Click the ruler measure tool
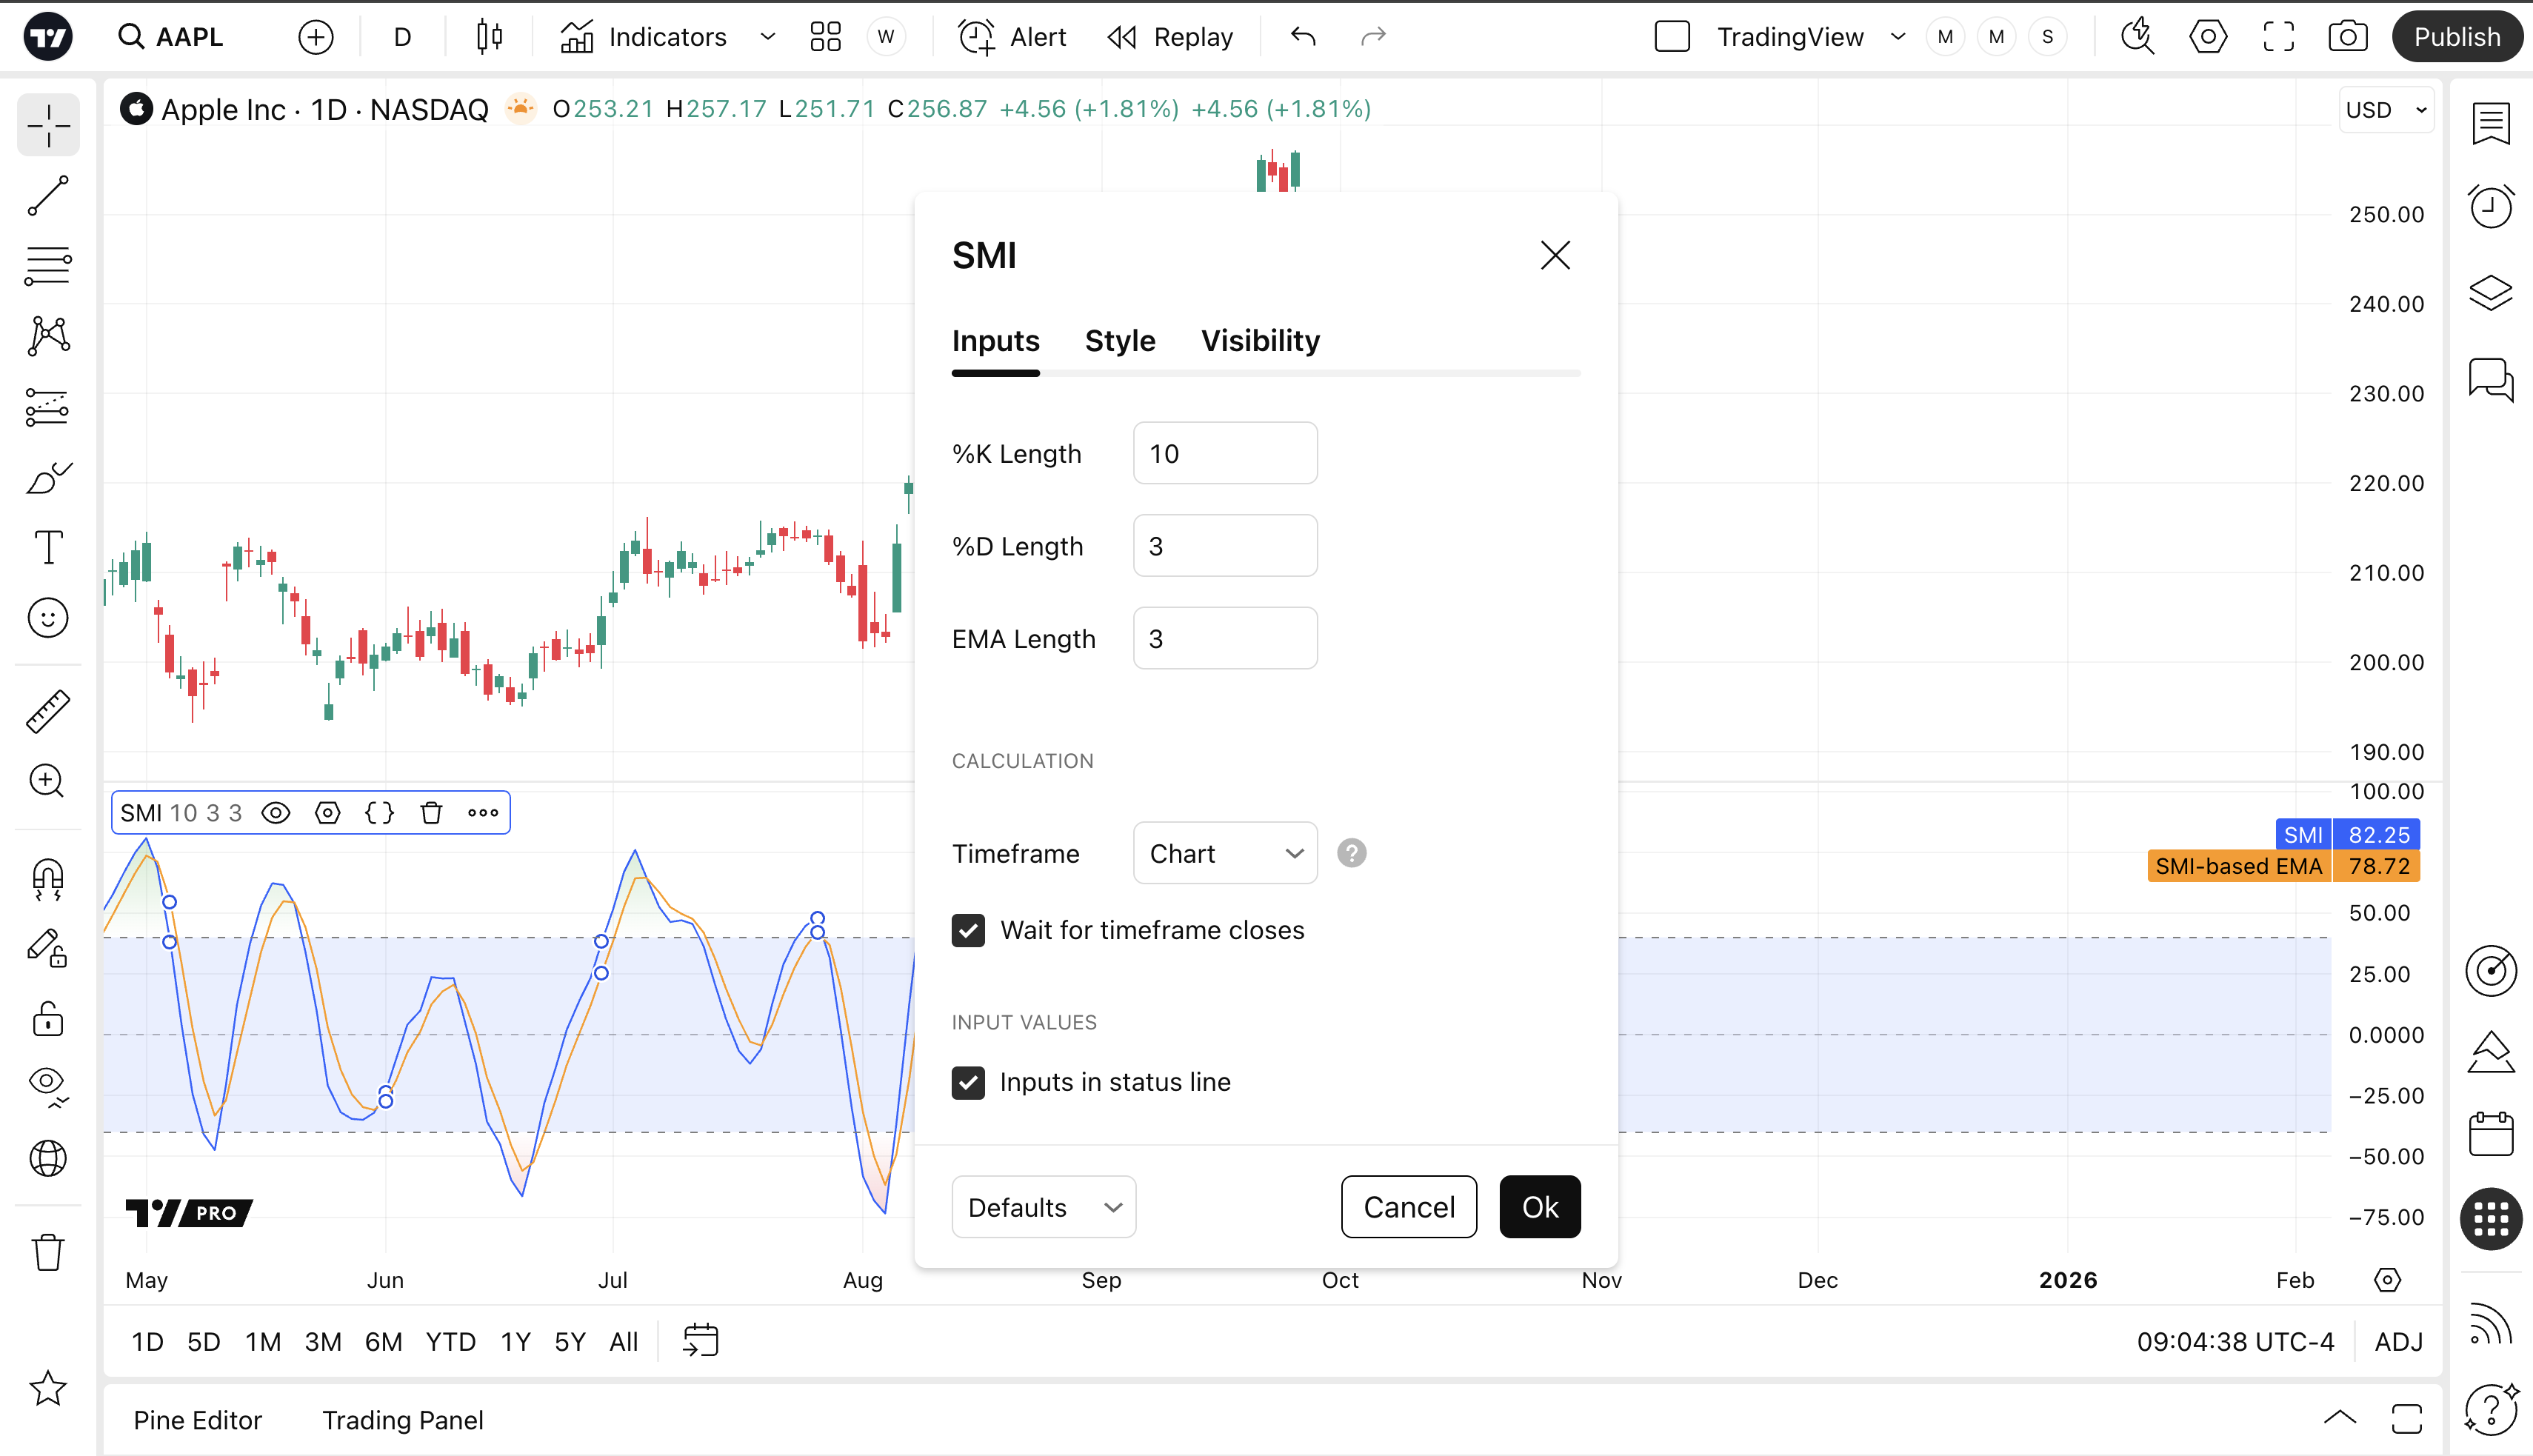Screen dimensions: 2533x1456 tap(48, 711)
